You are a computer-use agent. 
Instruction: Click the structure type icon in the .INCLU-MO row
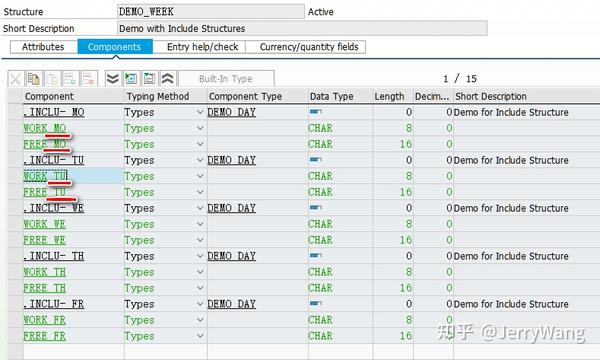click(316, 112)
